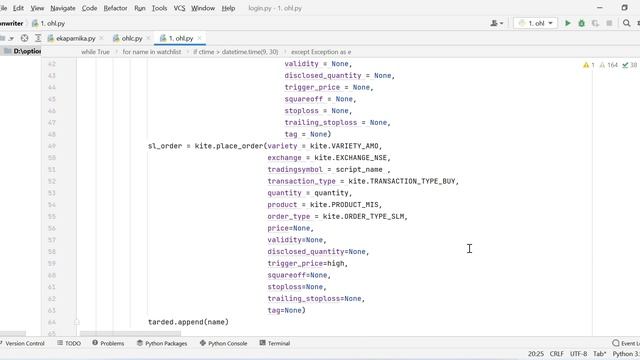Click the 'while True' breadcrumb
This screenshot has width=640, height=360.
[x=95, y=52]
